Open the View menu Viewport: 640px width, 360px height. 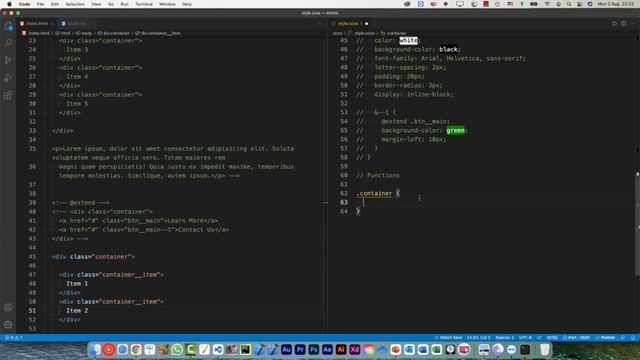tap(96, 4)
